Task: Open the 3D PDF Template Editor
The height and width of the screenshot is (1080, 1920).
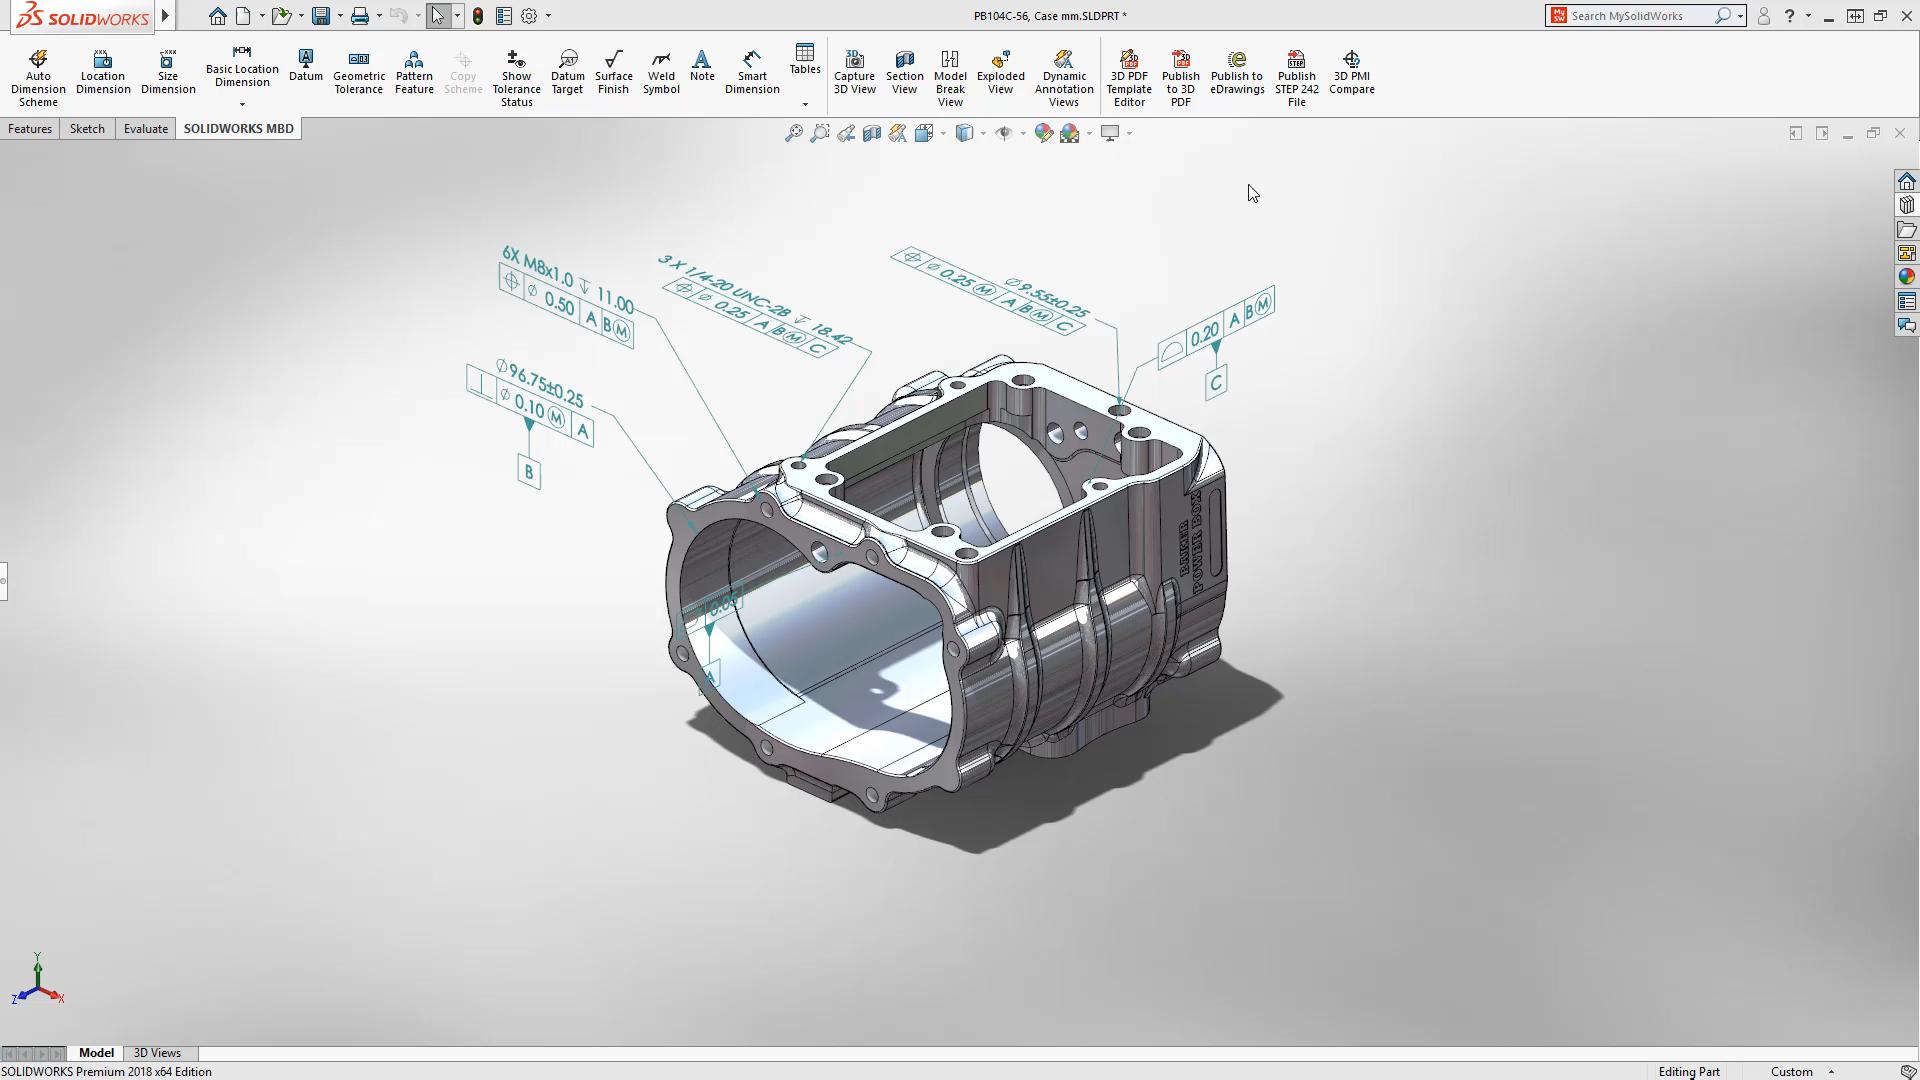Action: (x=1129, y=78)
